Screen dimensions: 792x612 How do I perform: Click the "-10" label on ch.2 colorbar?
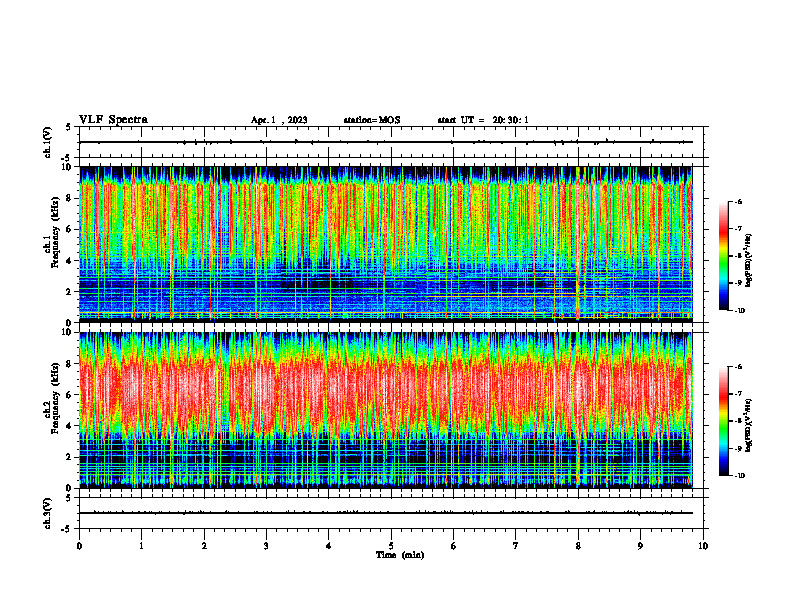click(739, 476)
